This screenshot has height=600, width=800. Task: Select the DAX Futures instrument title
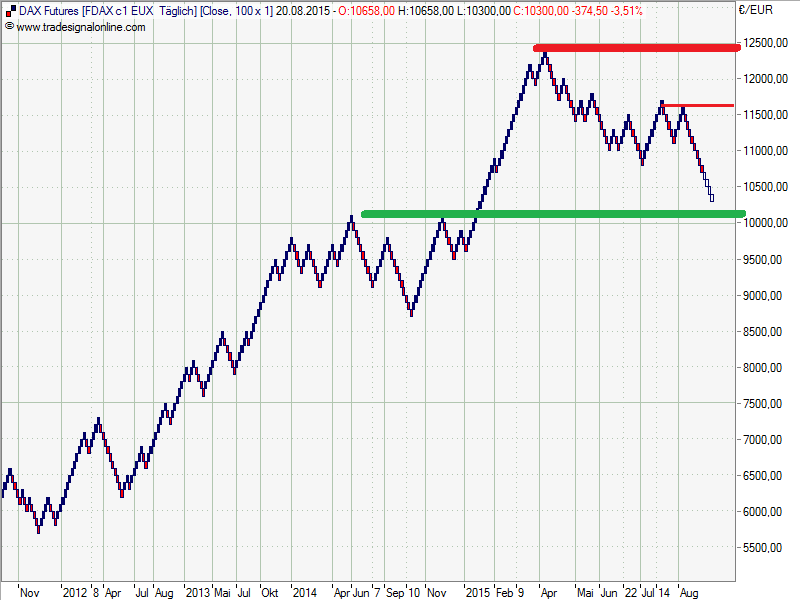(x=49, y=11)
